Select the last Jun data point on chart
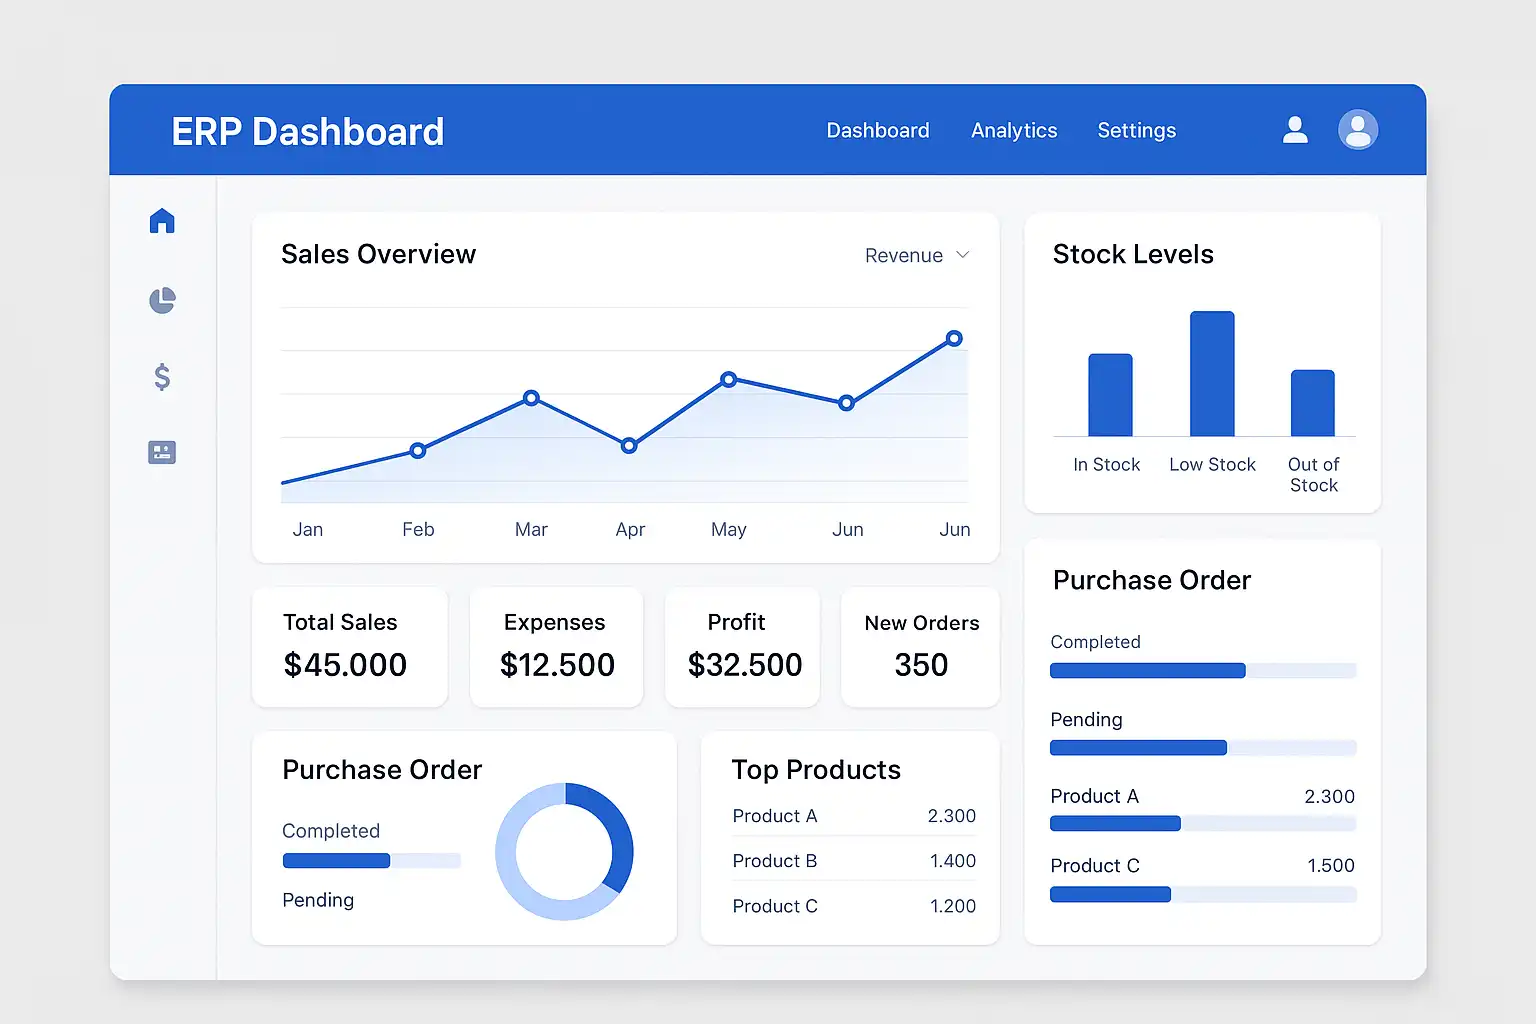The image size is (1536, 1024). point(954,338)
